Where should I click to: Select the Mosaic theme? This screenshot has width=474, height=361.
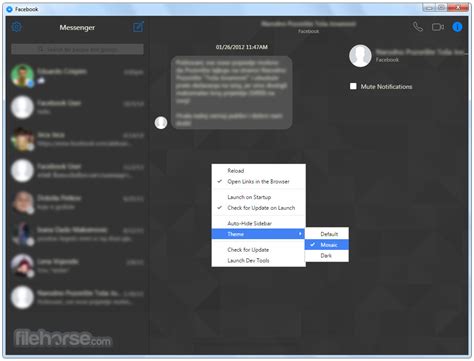327,245
